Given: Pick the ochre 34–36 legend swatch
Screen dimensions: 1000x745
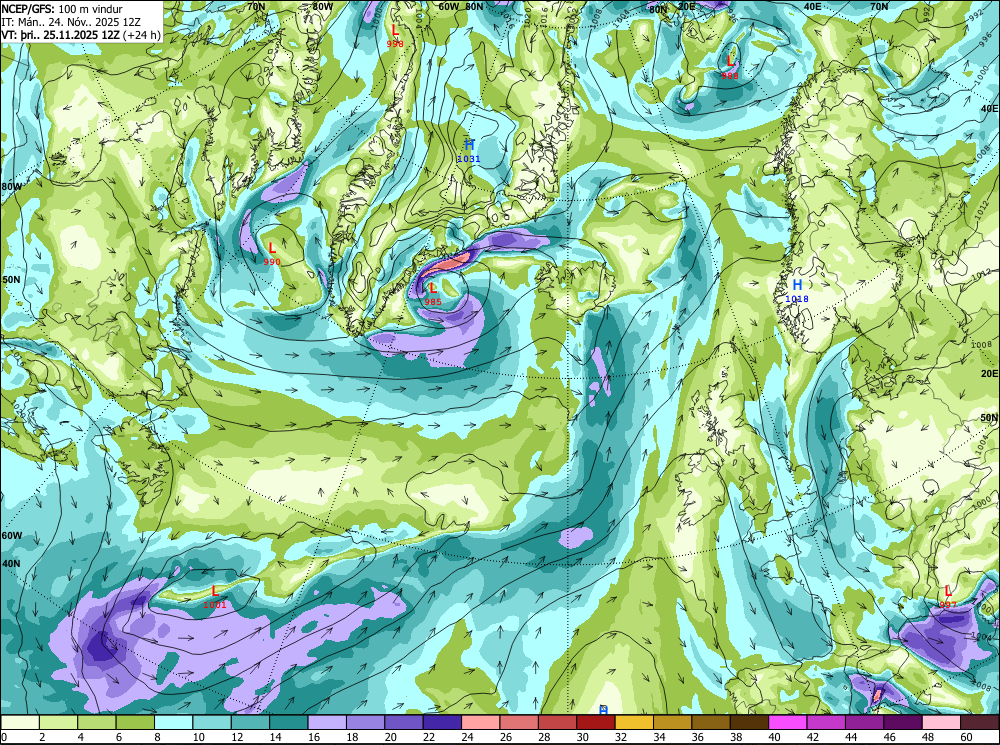Looking at the screenshot, I should [x=672, y=722].
